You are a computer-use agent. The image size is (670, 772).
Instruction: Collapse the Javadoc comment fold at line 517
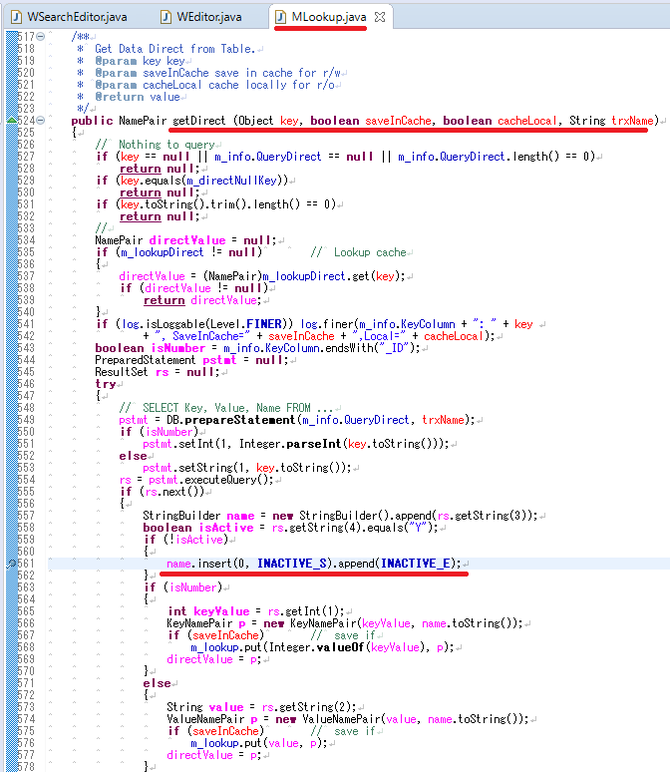41,36
